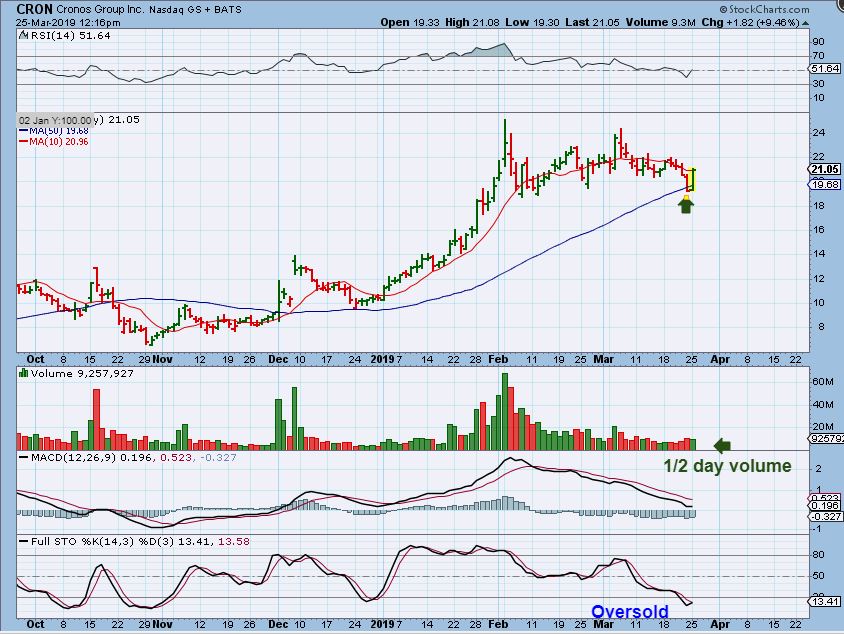The height and width of the screenshot is (634, 844).
Task: Click the 70 overbought level on RSI axis
Action: click(818, 55)
